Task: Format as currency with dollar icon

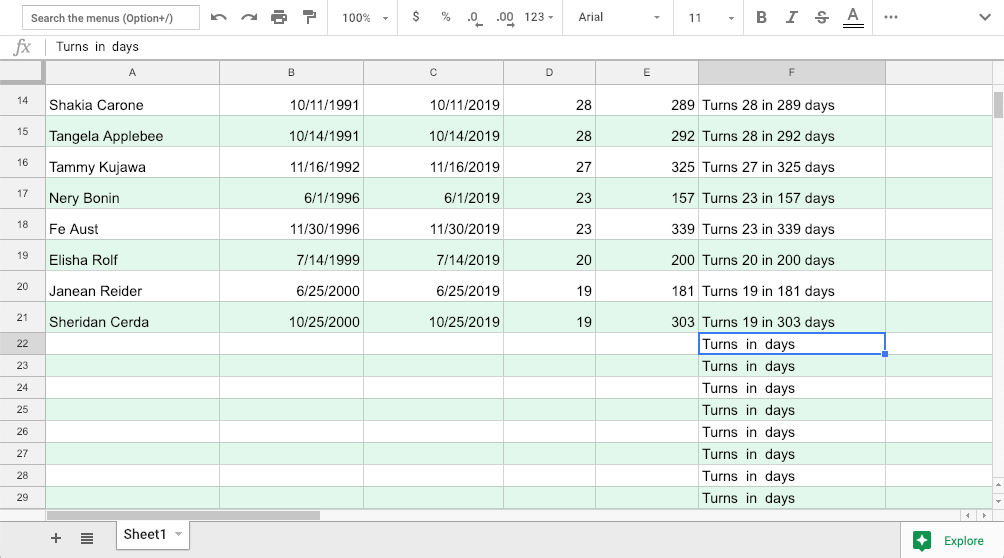Action: click(416, 18)
